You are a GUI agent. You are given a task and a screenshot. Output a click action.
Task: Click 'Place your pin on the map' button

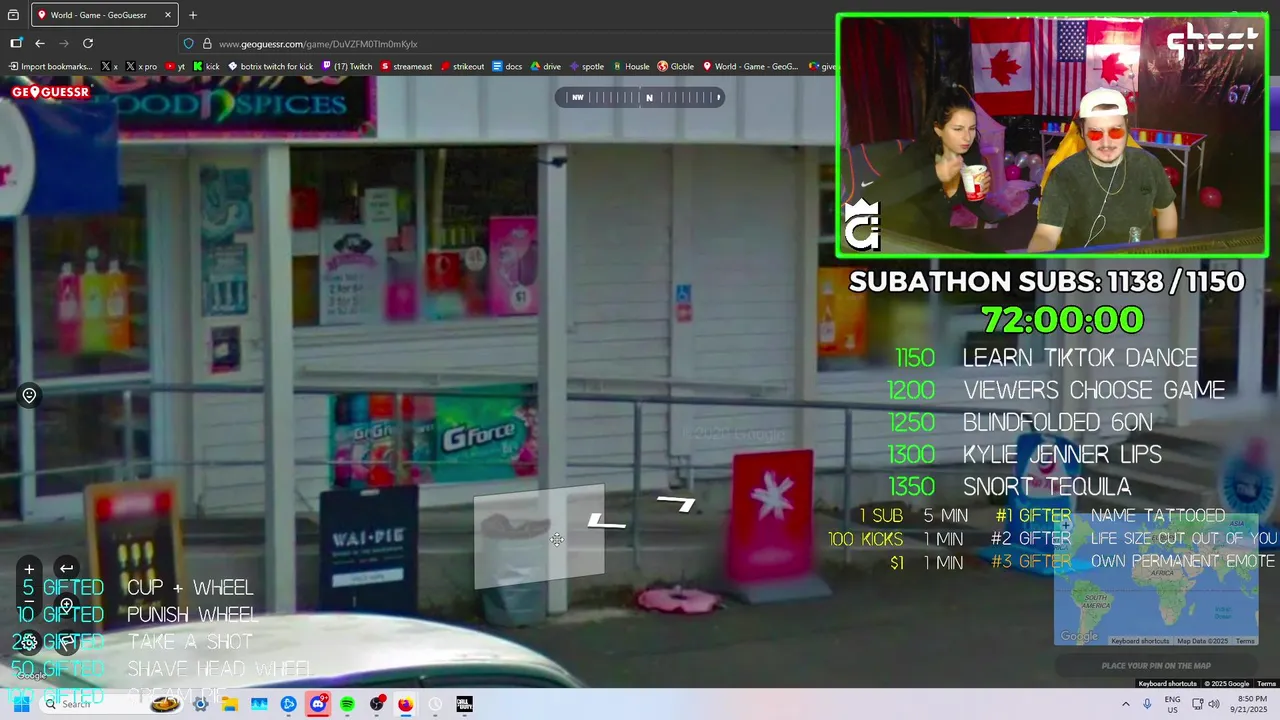(1156, 666)
